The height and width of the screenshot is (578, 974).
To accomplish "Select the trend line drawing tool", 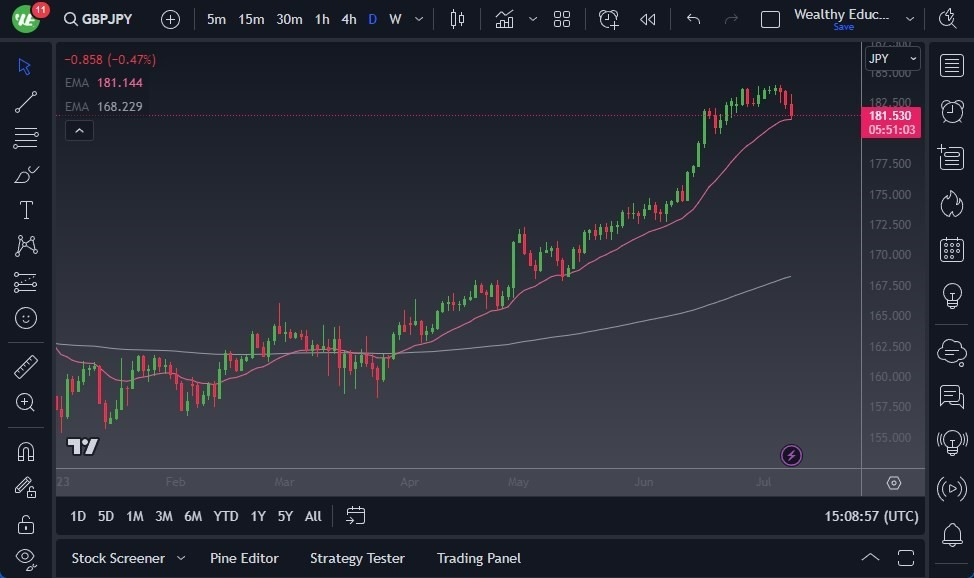I will point(25,102).
